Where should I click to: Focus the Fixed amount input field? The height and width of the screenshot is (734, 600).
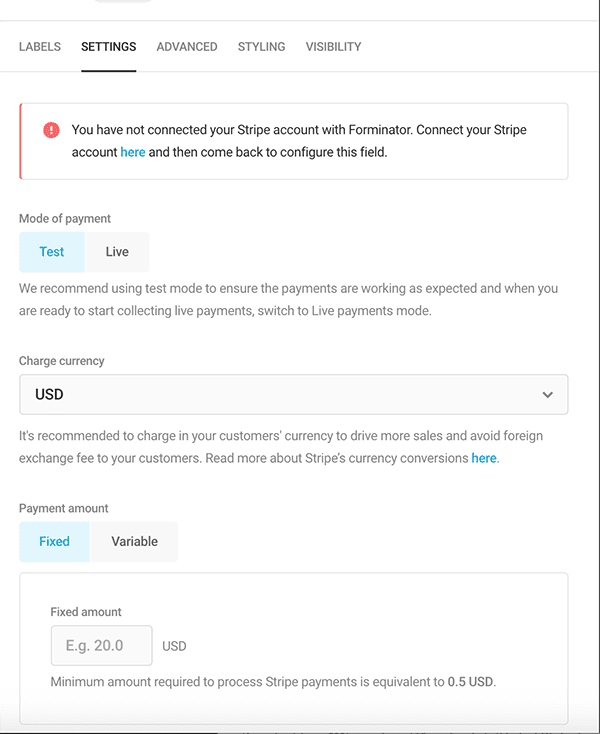(x=101, y=646)
